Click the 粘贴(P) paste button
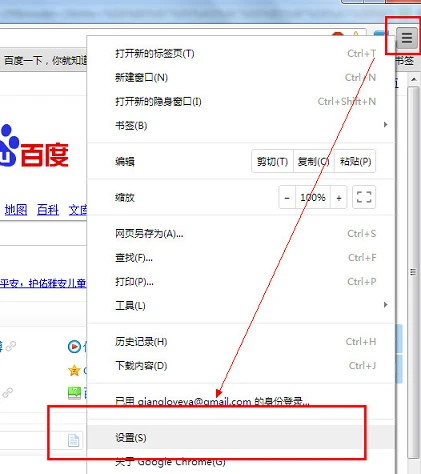 point(355,162)
